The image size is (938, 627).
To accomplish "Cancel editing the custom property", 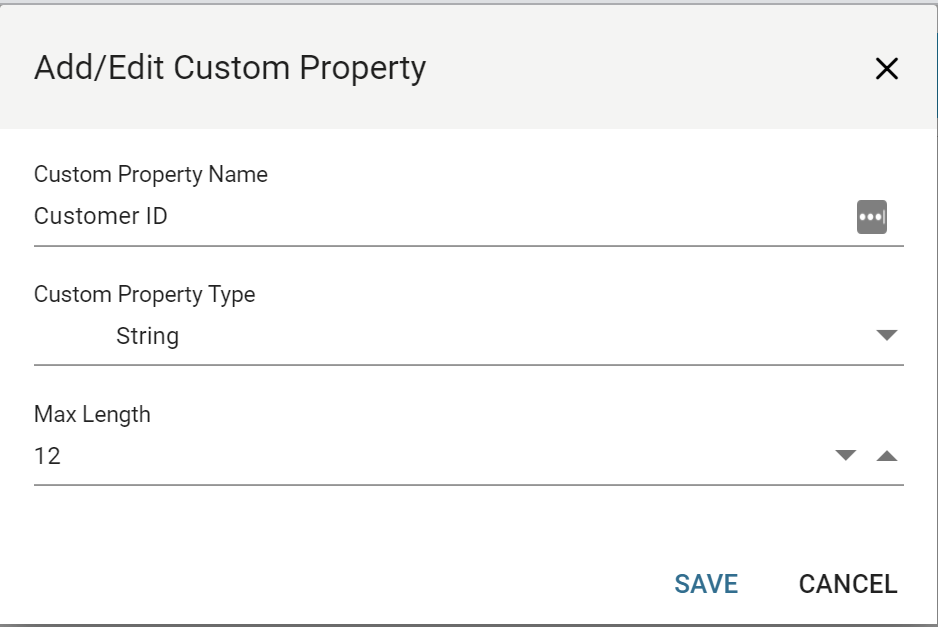I will click(x=848, y=584).
